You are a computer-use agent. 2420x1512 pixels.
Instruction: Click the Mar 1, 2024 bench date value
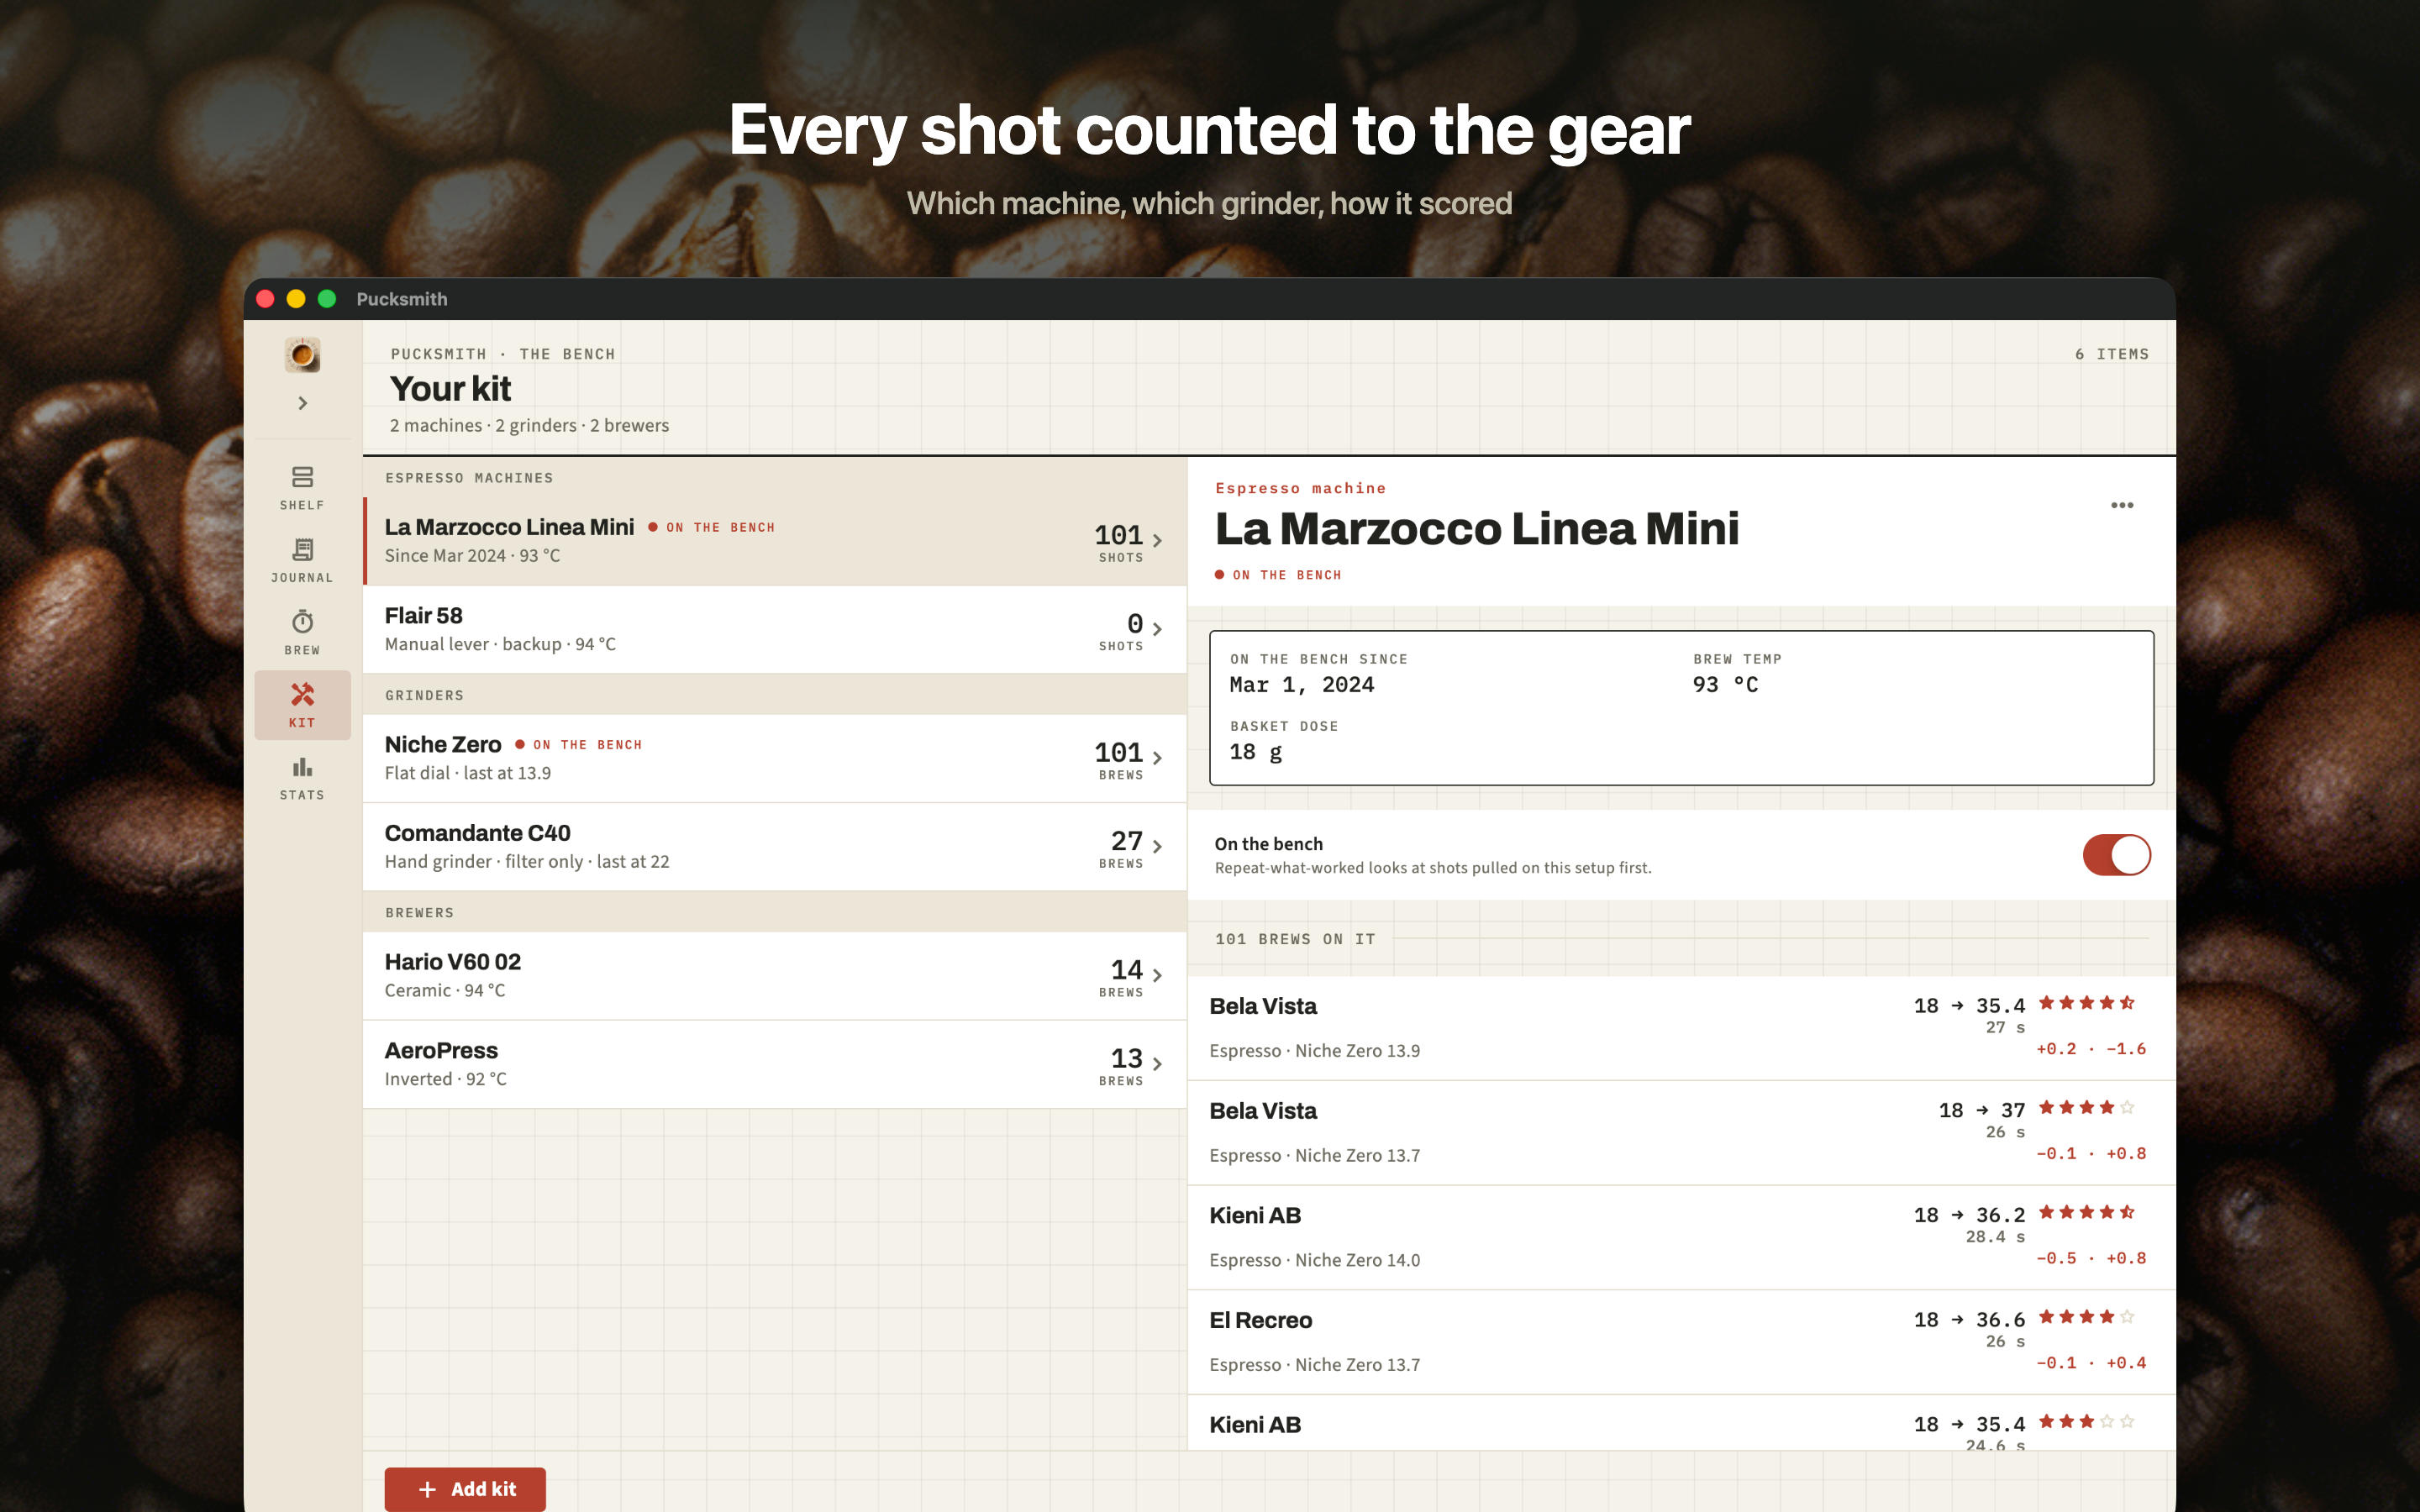click(1301, 685)
